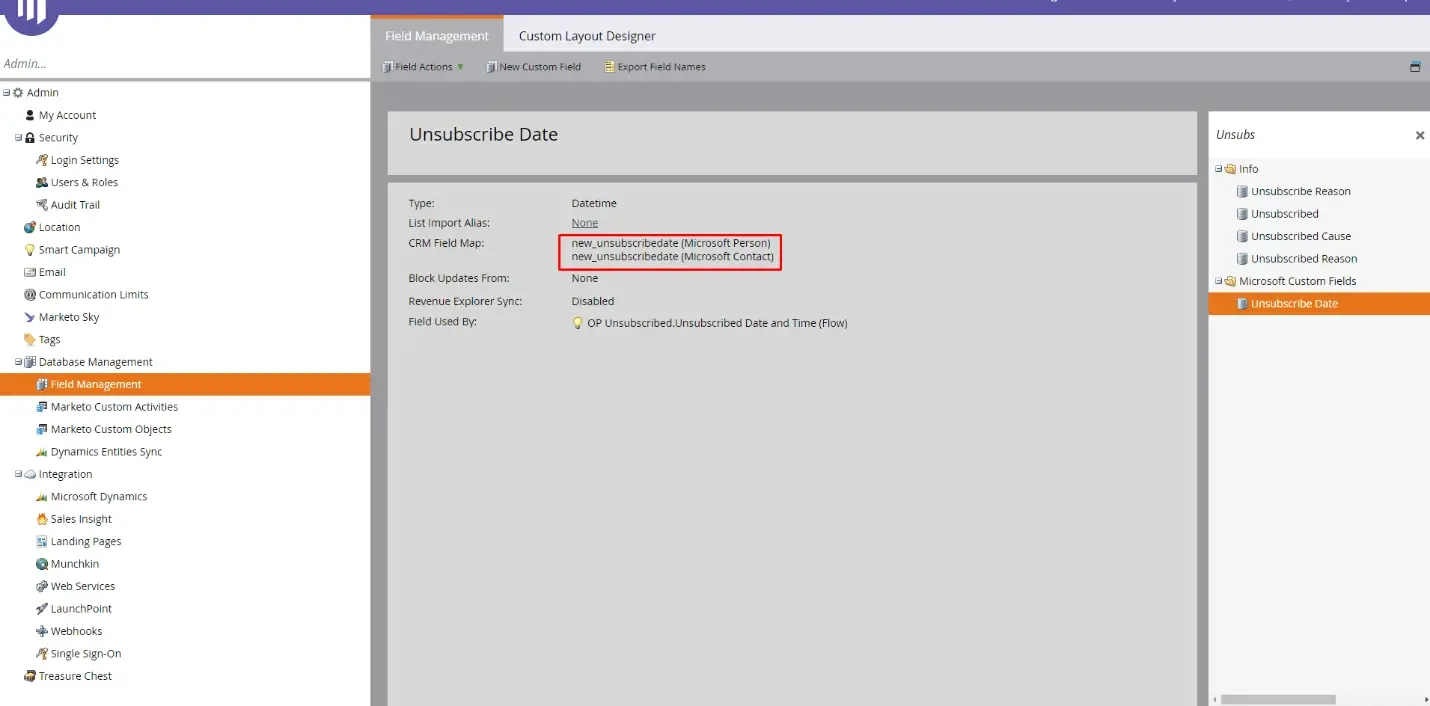
Task: Click the Communication Limits at-sign icon
Action: 30,295
